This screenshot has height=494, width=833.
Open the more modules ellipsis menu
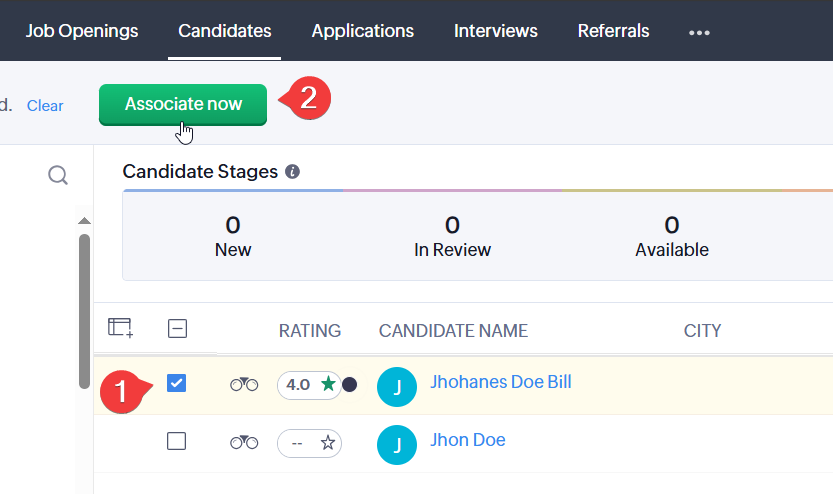tap(699, 32)
